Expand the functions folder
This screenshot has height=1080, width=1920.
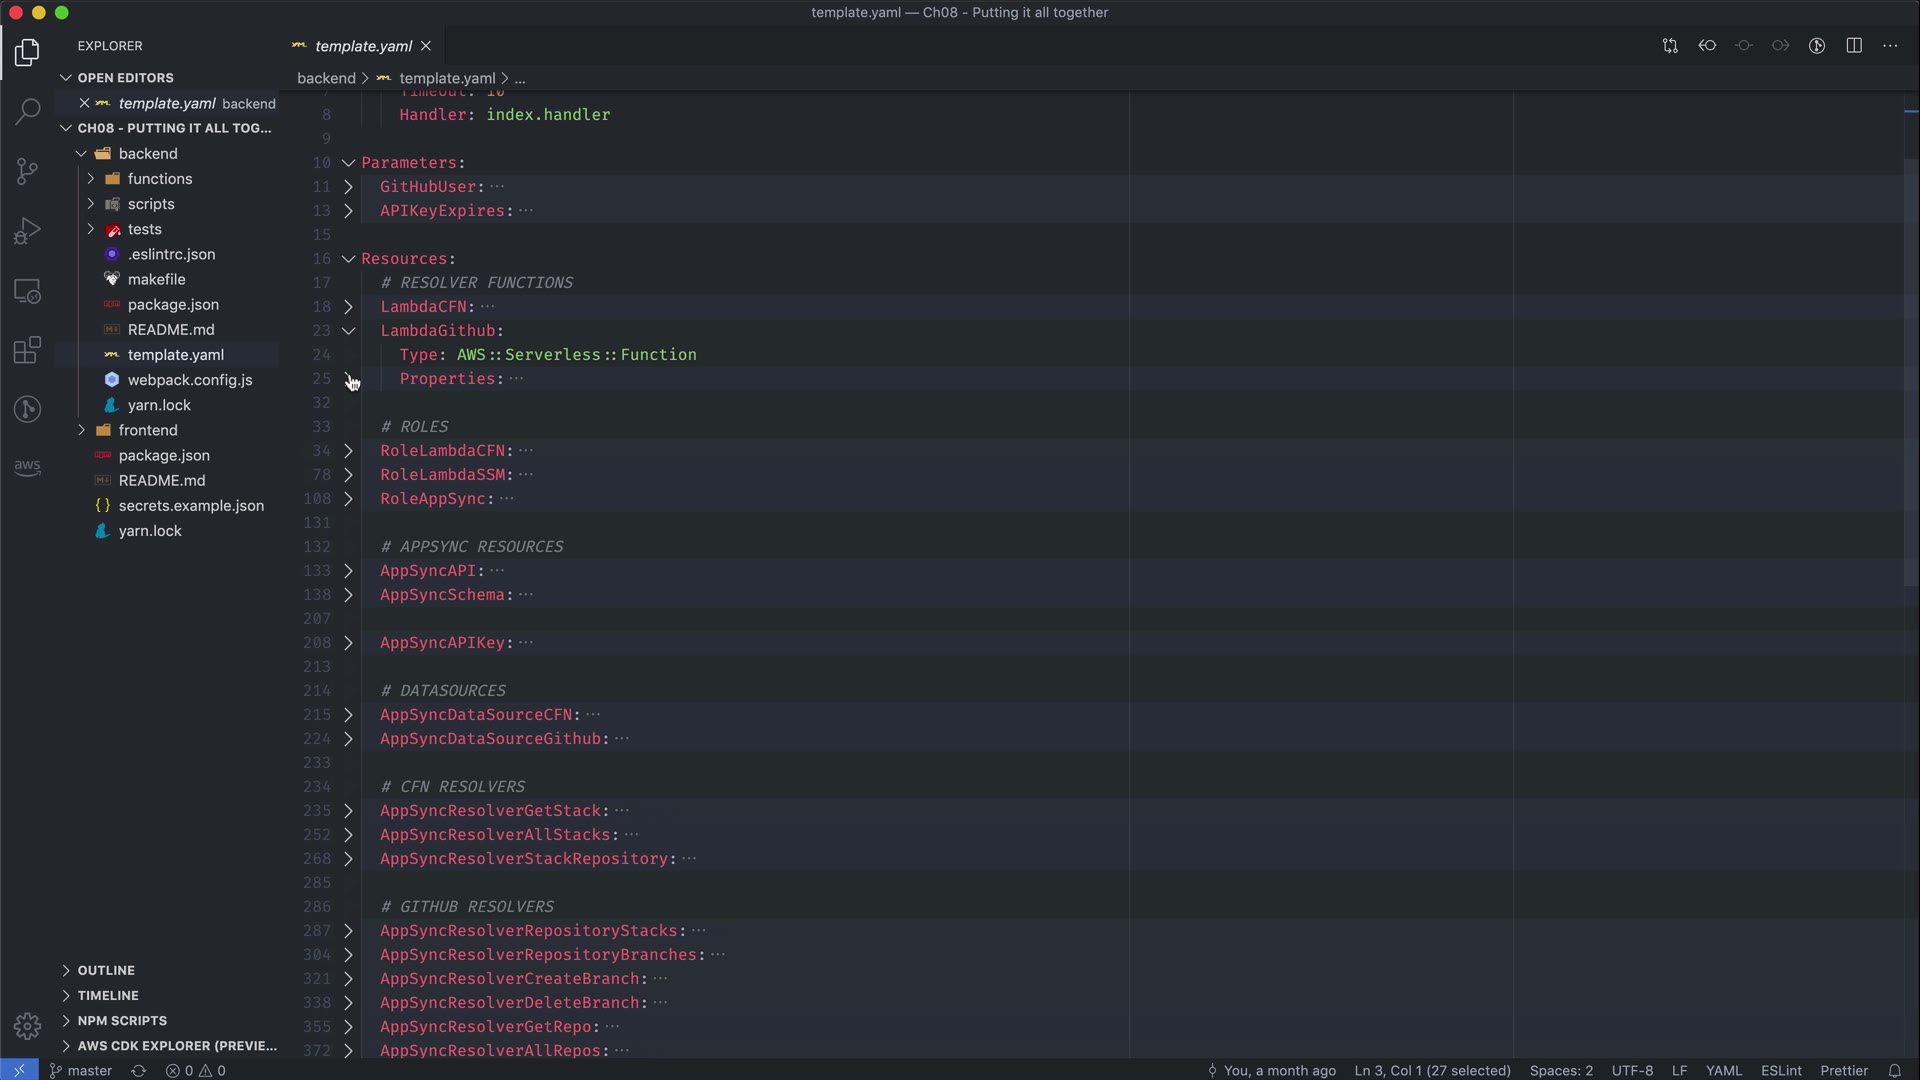(159, 179)
